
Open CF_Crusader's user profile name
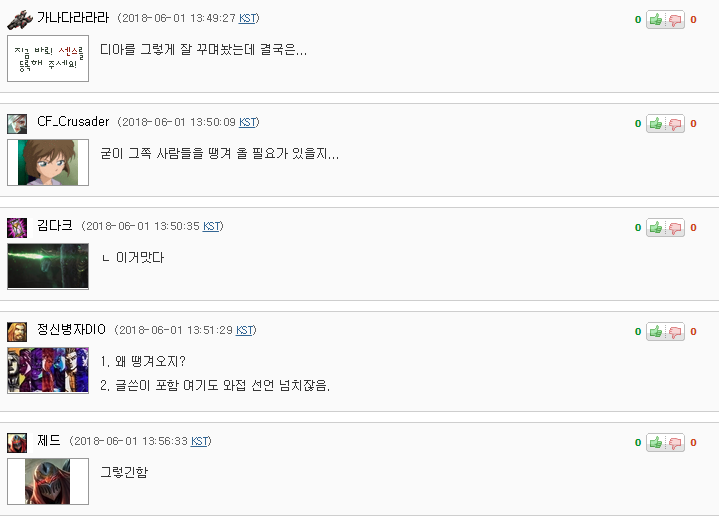tap(73, 122)
